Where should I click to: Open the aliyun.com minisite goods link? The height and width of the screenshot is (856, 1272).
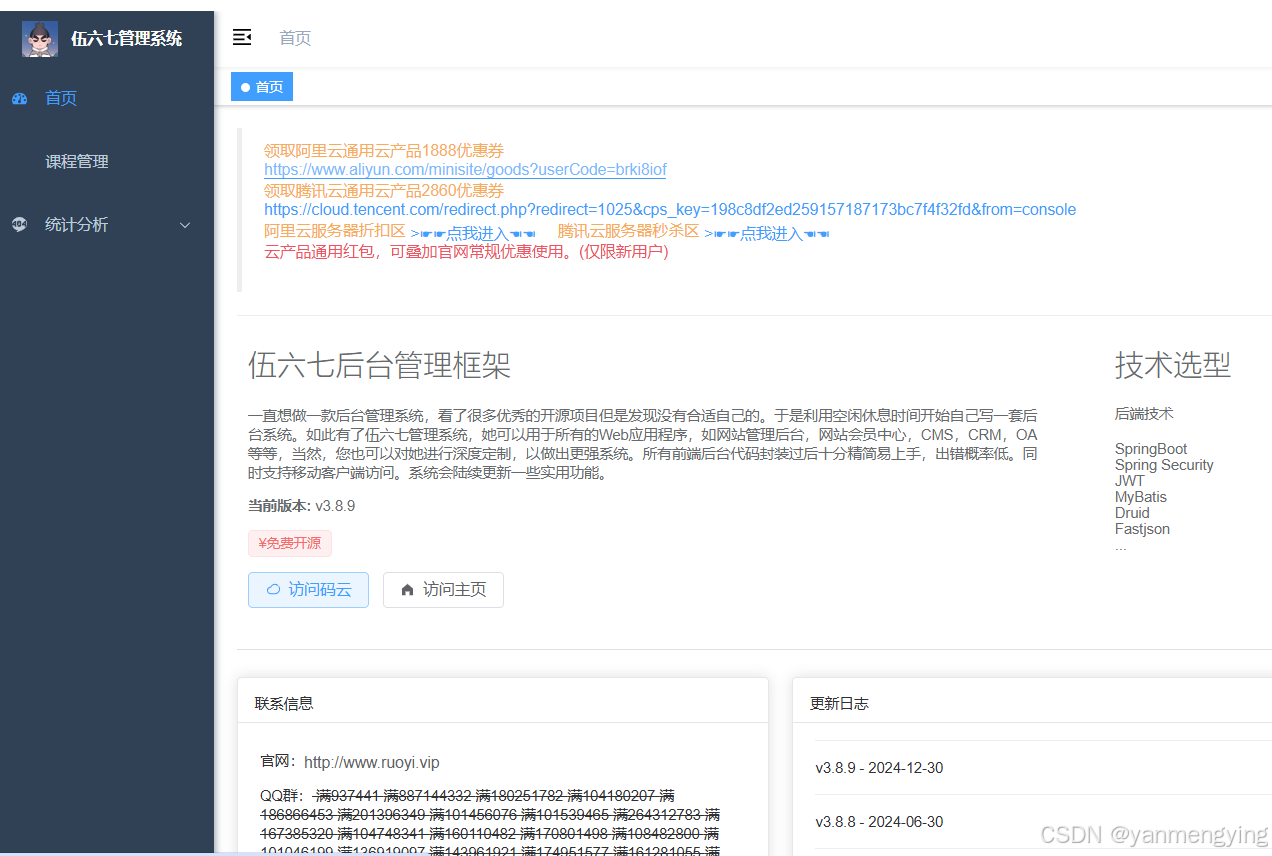465,170
